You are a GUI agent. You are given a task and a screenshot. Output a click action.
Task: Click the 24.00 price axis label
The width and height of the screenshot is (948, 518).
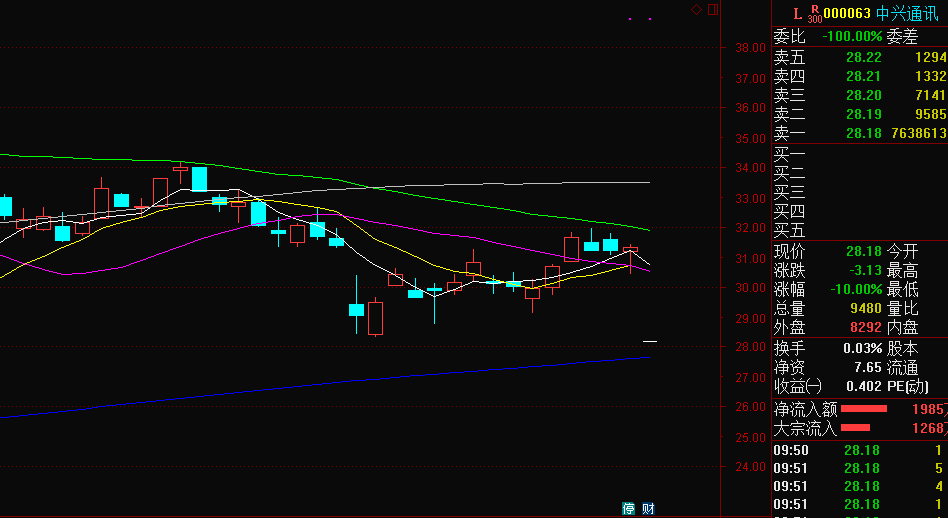pos(750,467)
